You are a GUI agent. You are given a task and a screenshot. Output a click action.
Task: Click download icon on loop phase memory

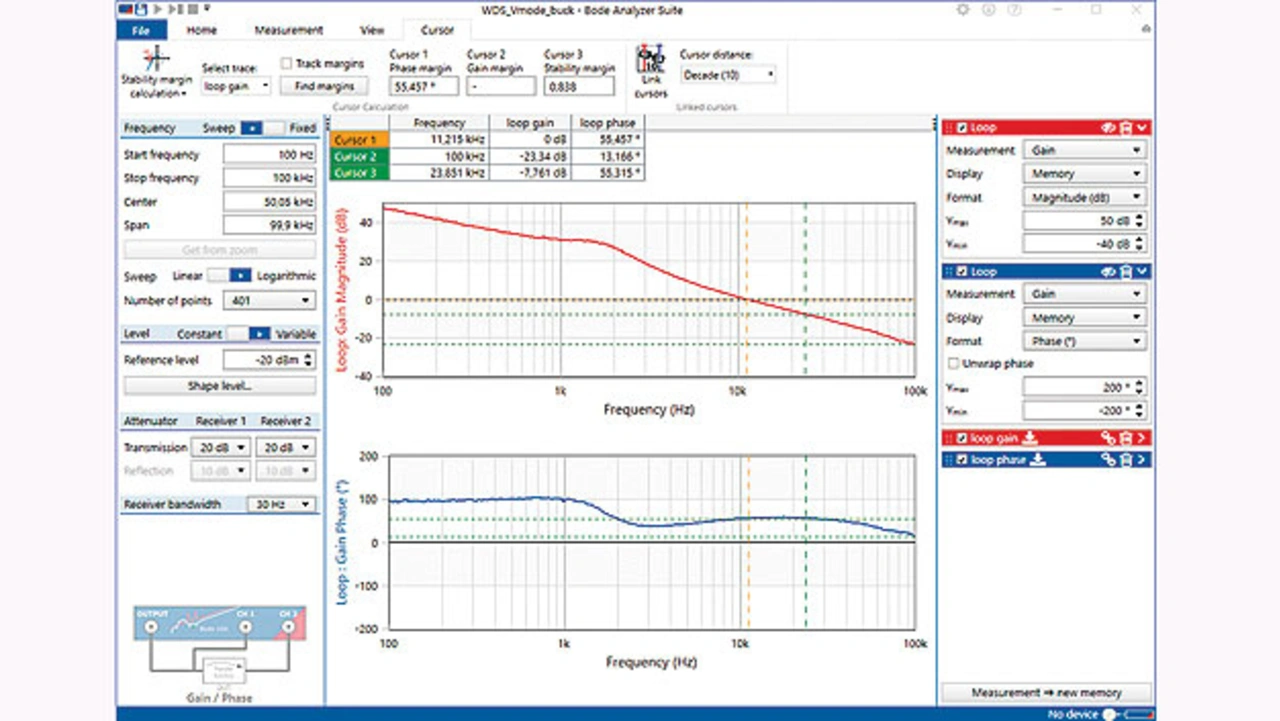[x=1038, y=460]
